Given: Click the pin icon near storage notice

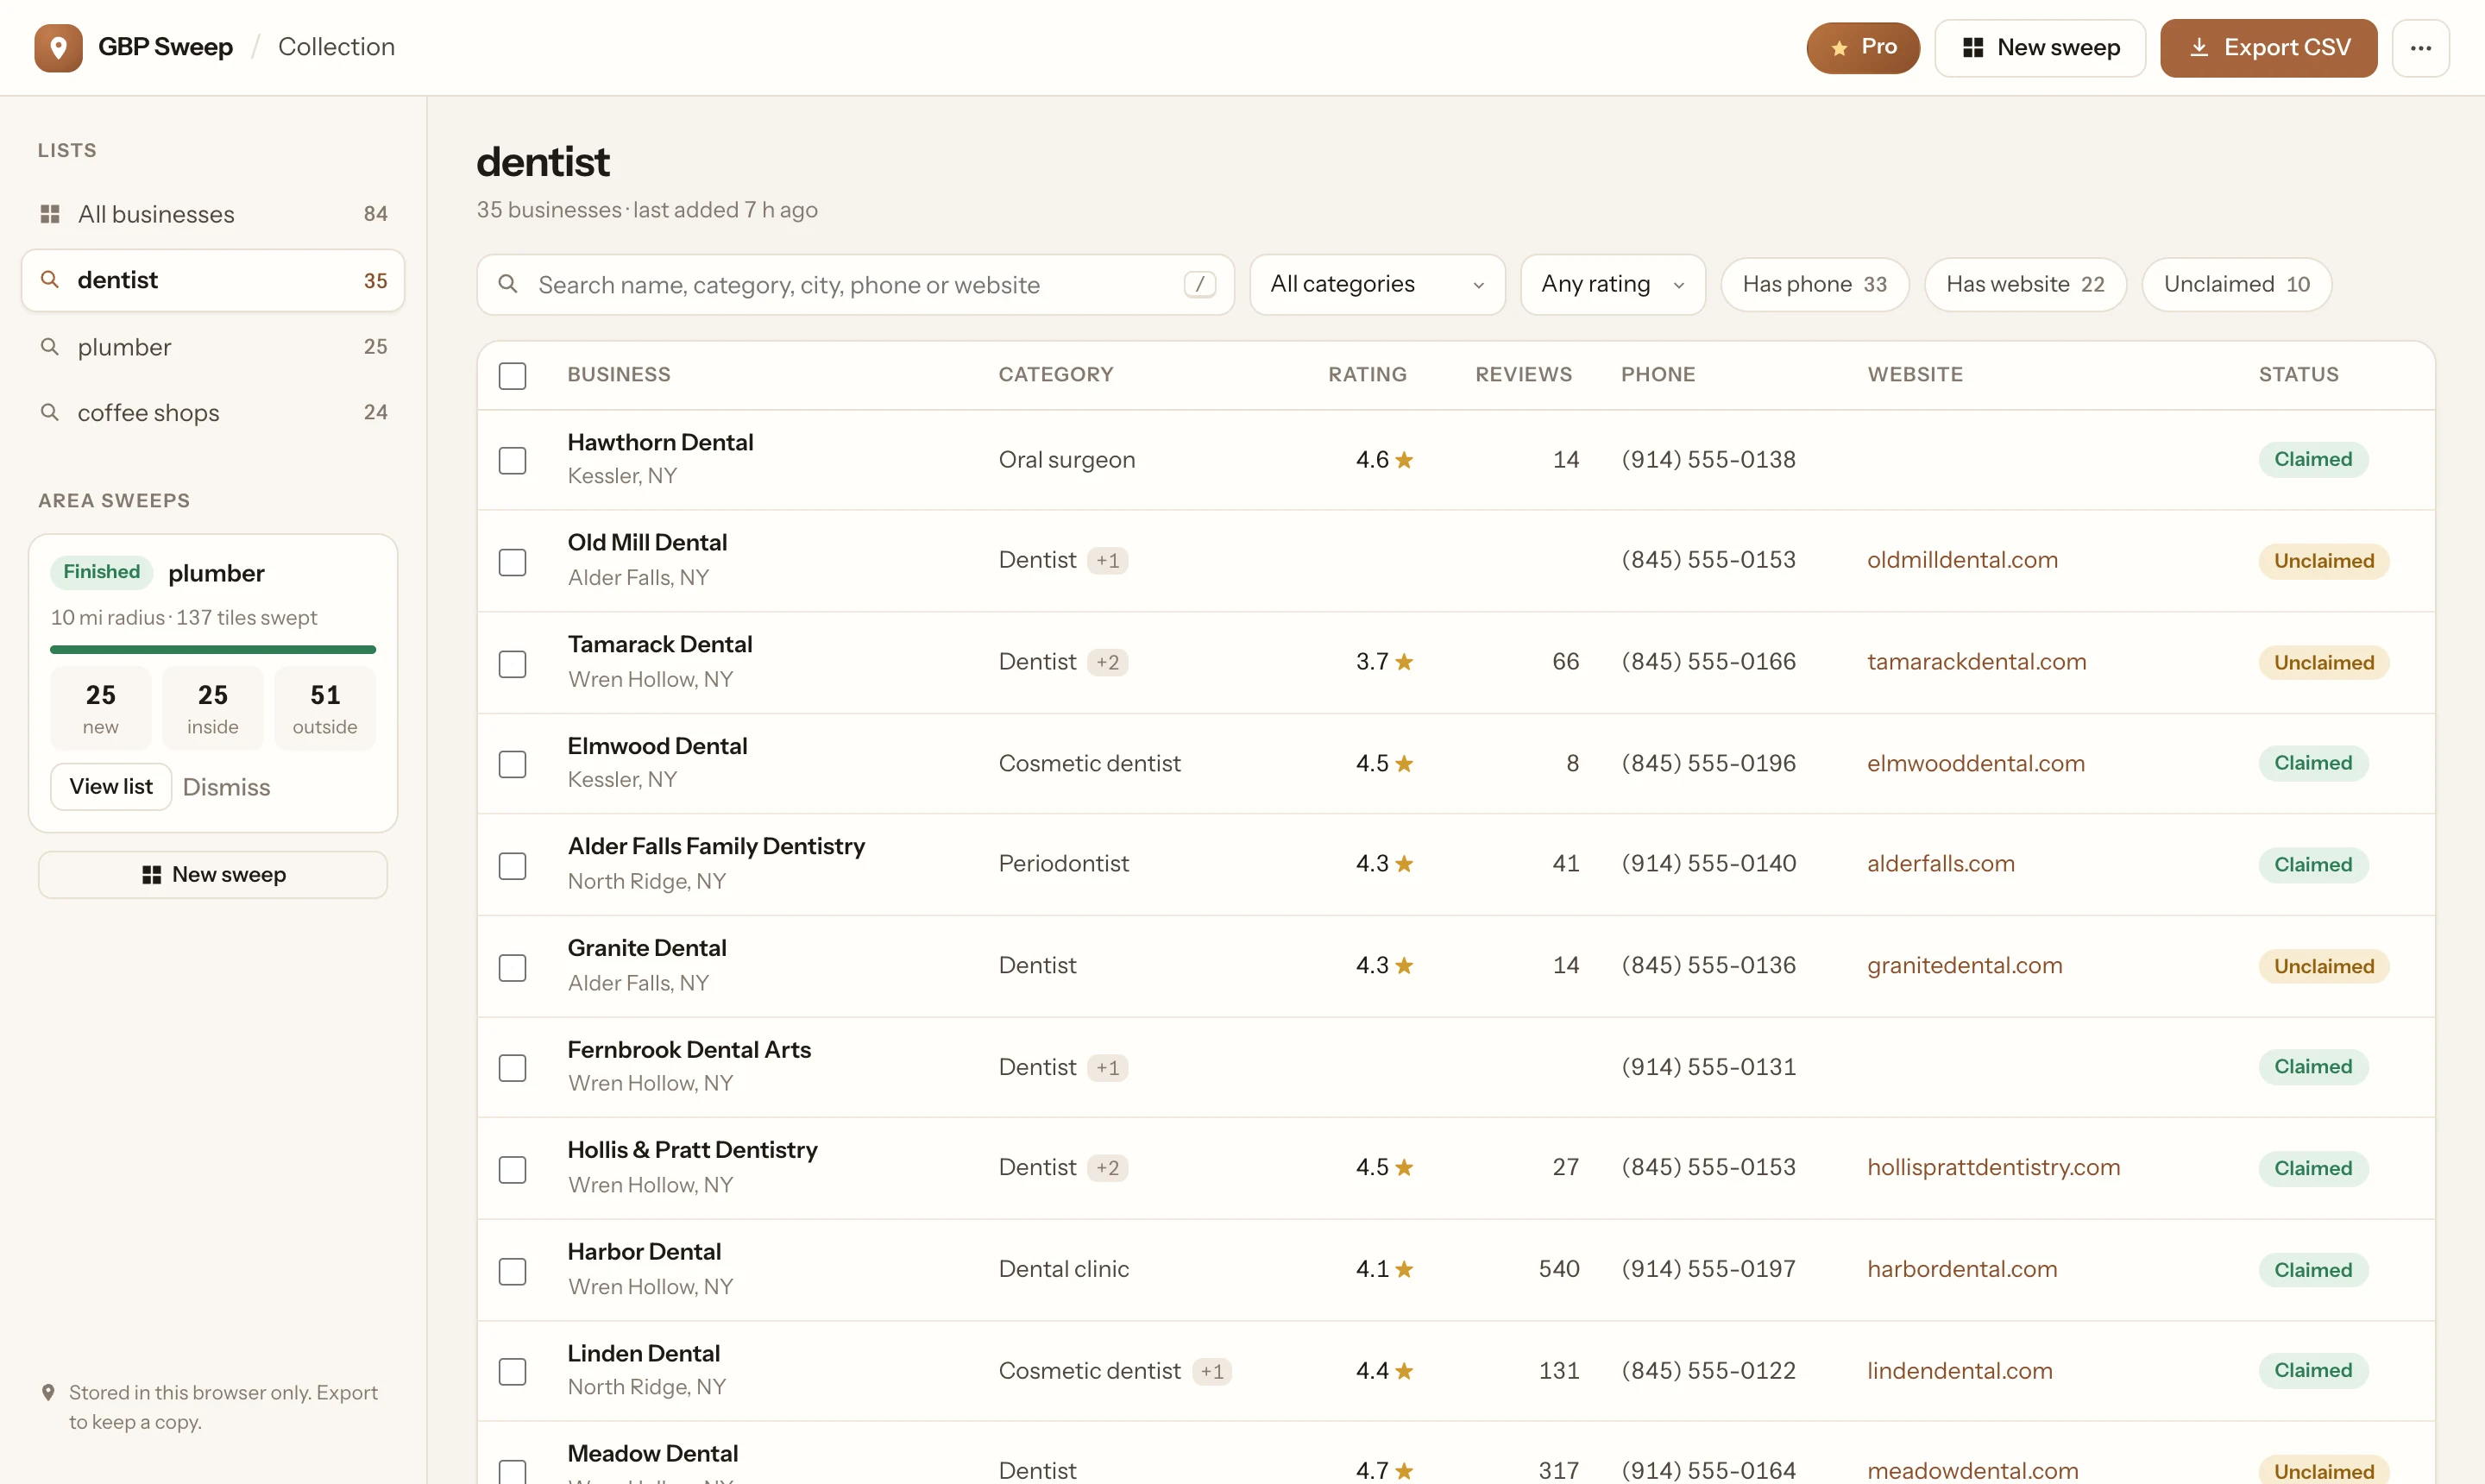Looking at the screenshot, I should tap(48, 1392).
